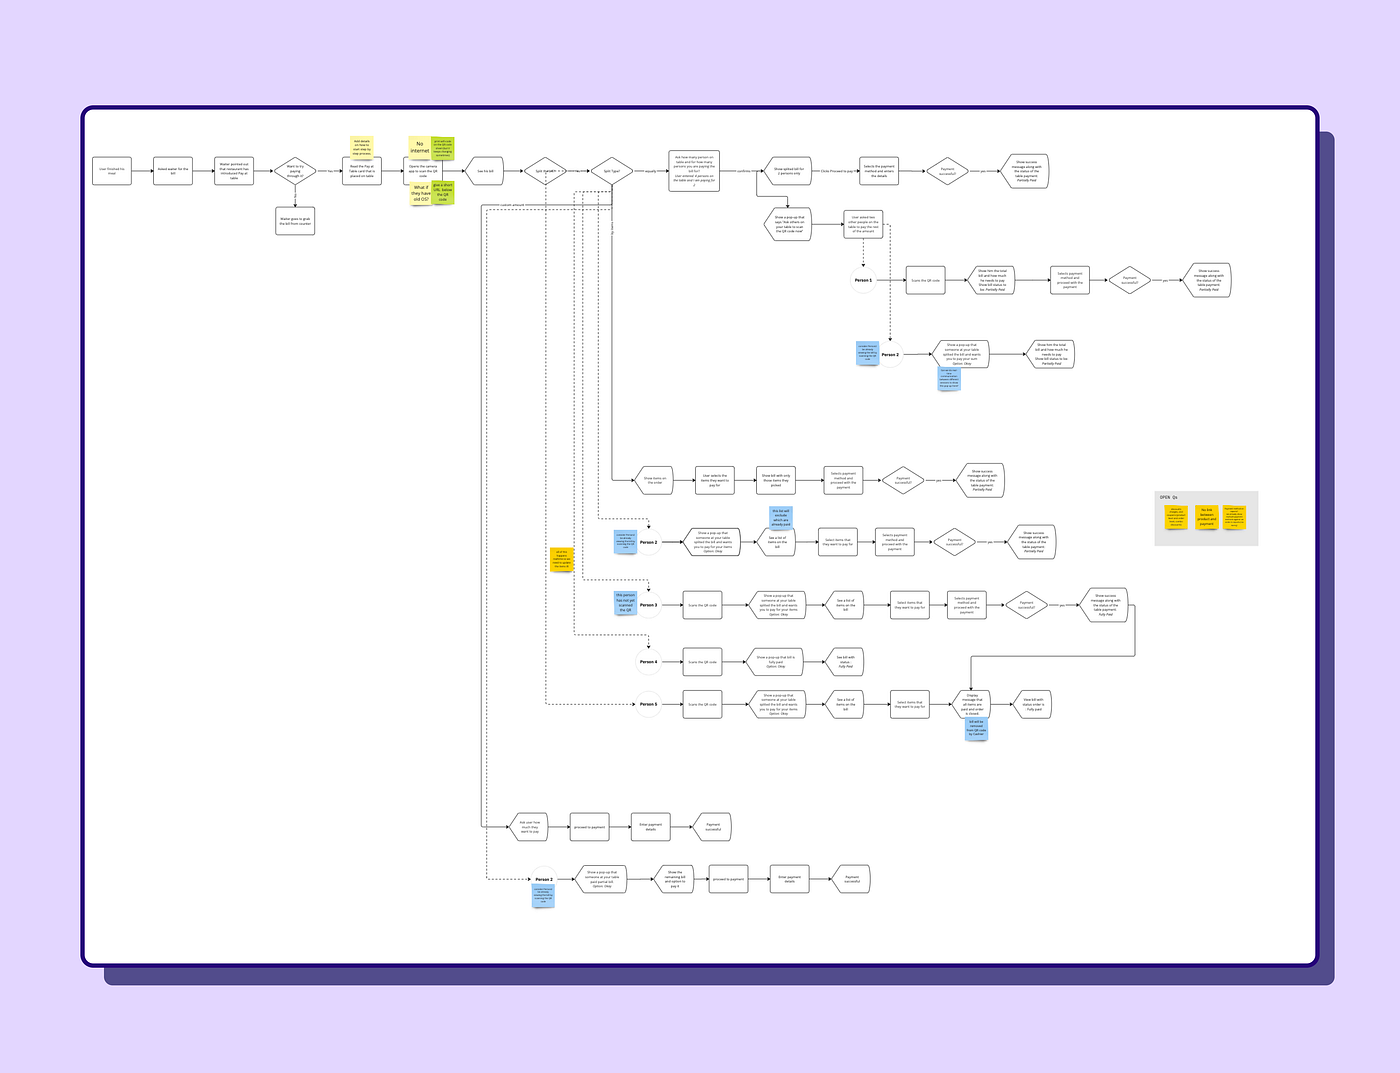Select the 'See bill with status: Fully Paid' node
Image resolution: width=1400 pixels, height=1073 pixels.
(x=844, y=662)
